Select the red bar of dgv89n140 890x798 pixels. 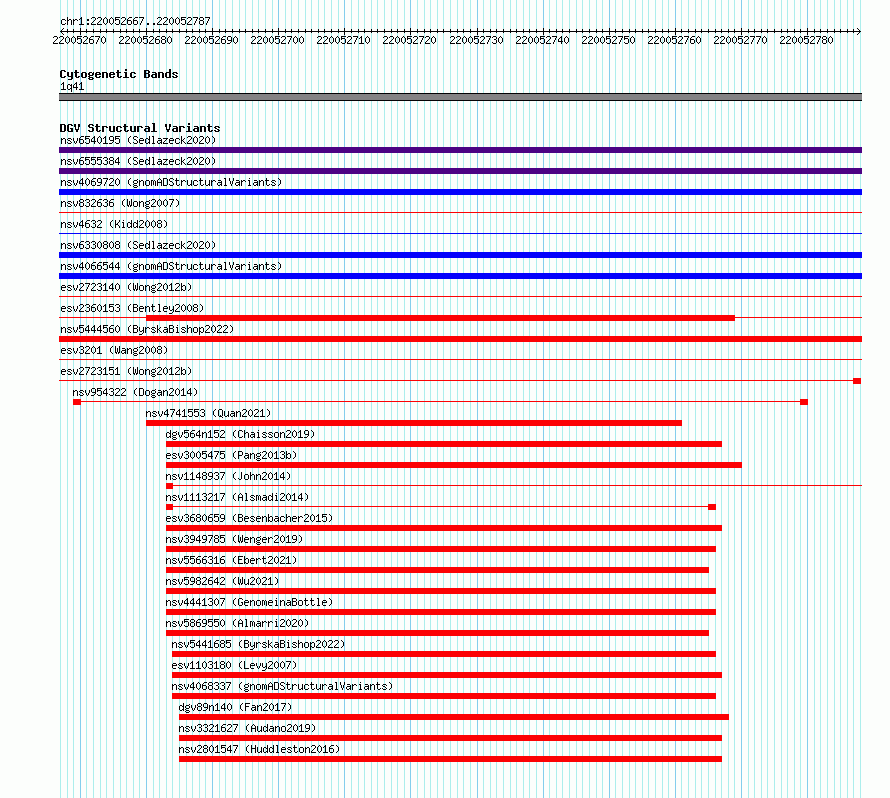coord(454,717)
